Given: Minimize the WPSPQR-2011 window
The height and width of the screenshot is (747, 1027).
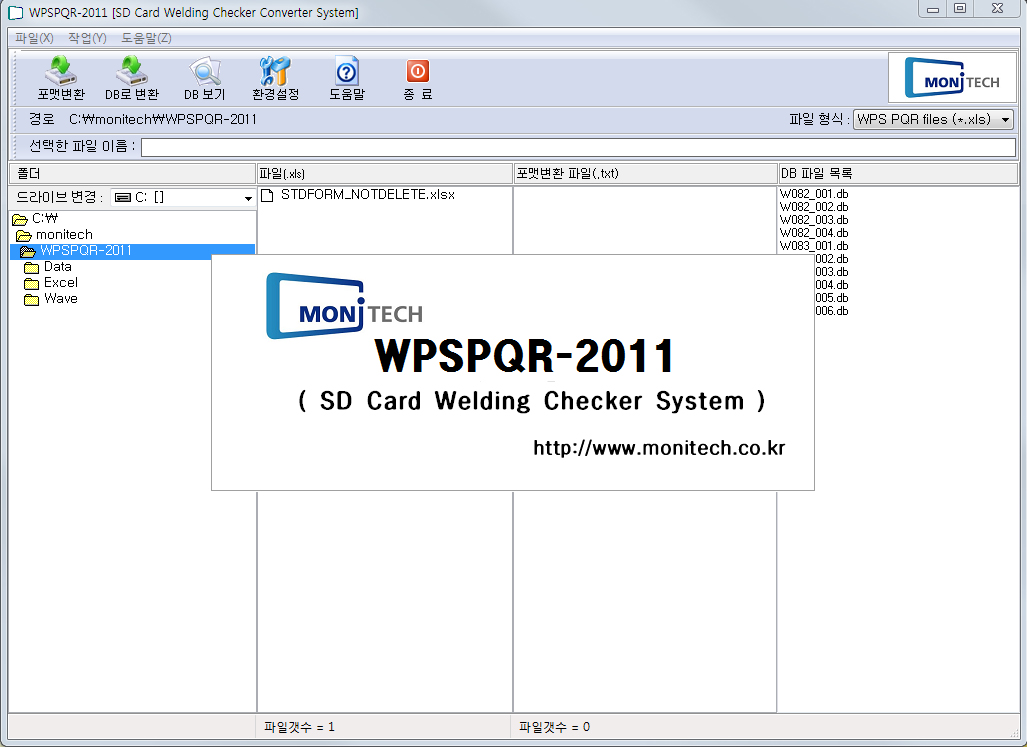Looking at the screenshot, I should 933,9.
